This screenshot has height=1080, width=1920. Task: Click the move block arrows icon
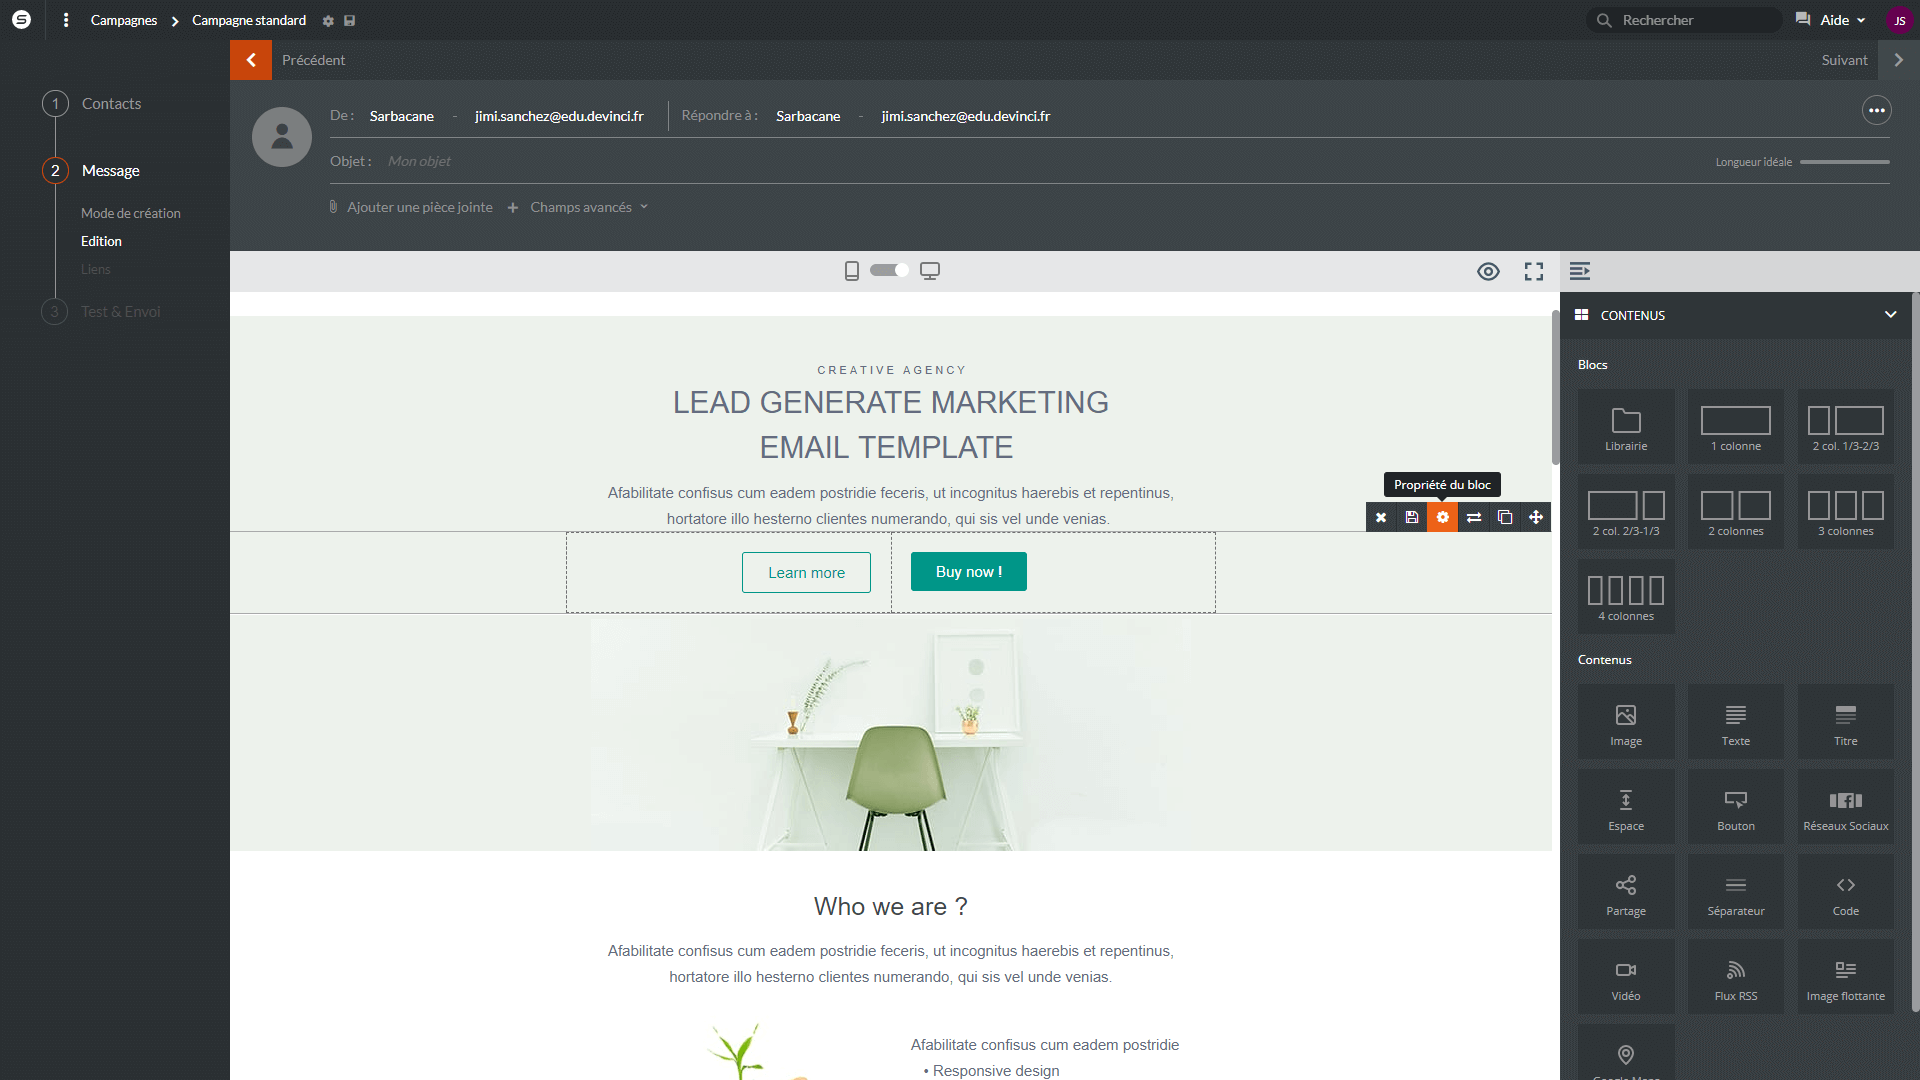(x=1536, y=517)
